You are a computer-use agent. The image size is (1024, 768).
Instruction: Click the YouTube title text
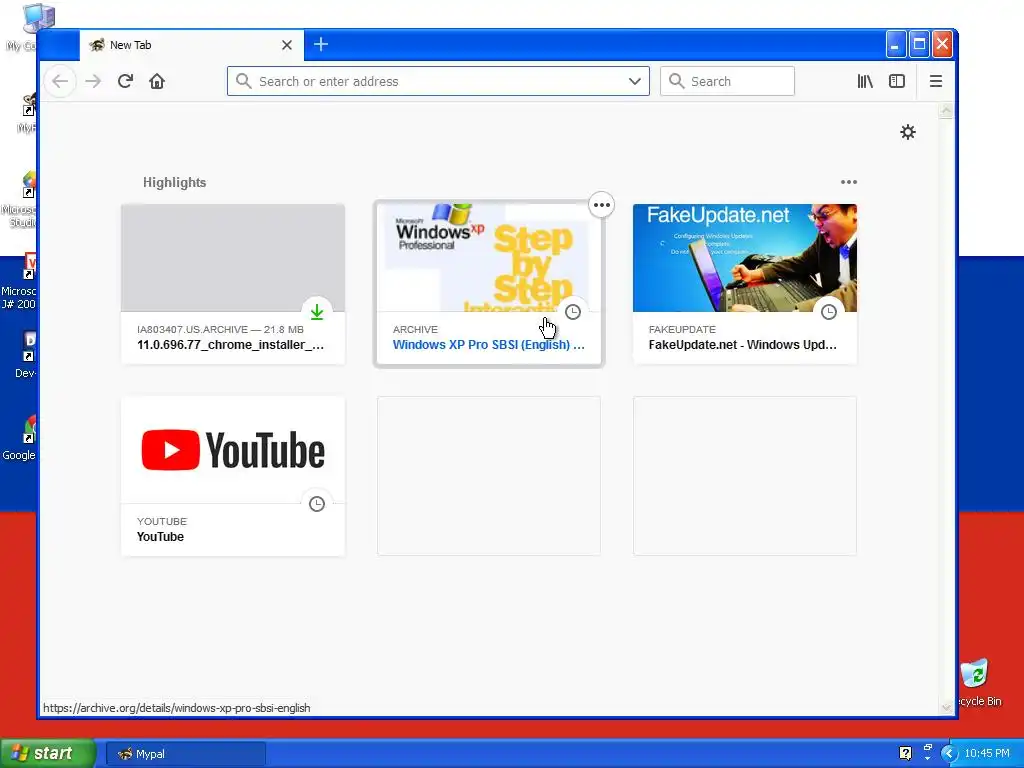click(160, 537)
